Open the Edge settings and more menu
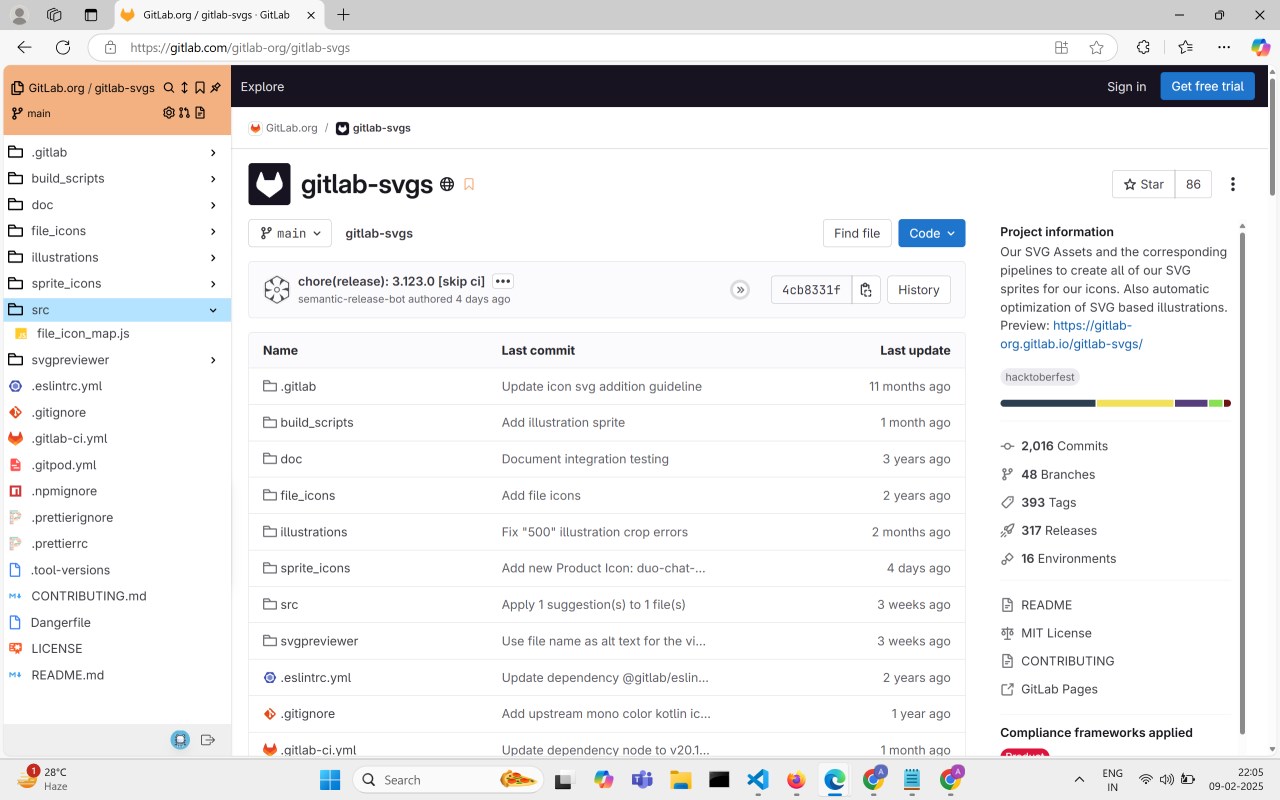 click(x=1224, y=47)
